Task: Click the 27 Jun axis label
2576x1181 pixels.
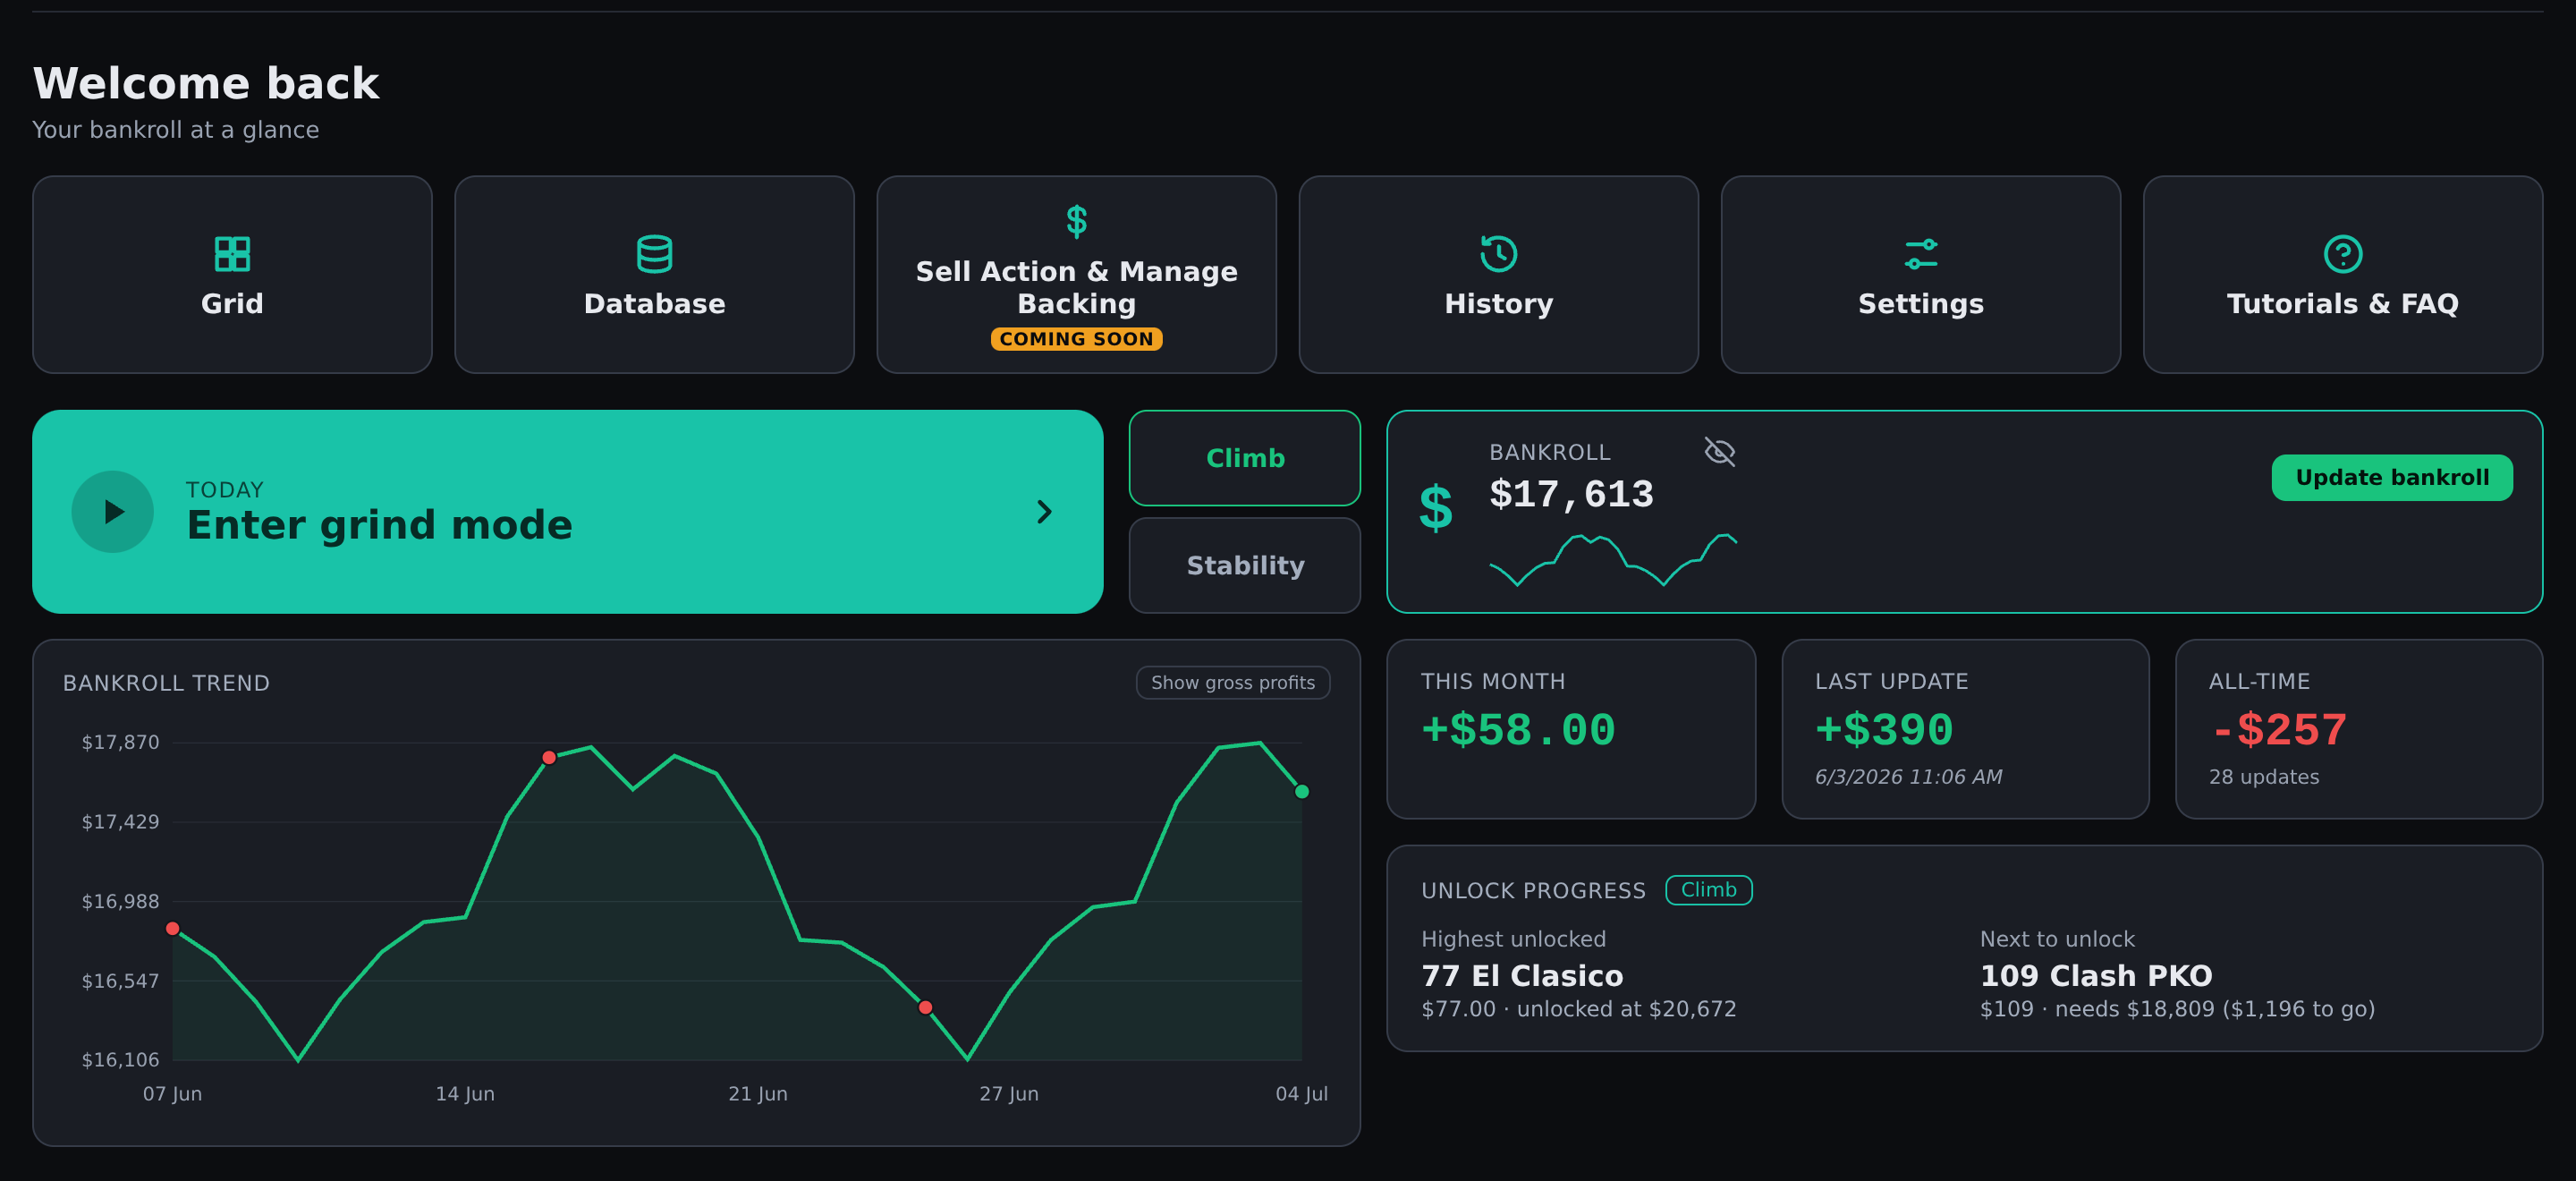Action: 1009,1094
